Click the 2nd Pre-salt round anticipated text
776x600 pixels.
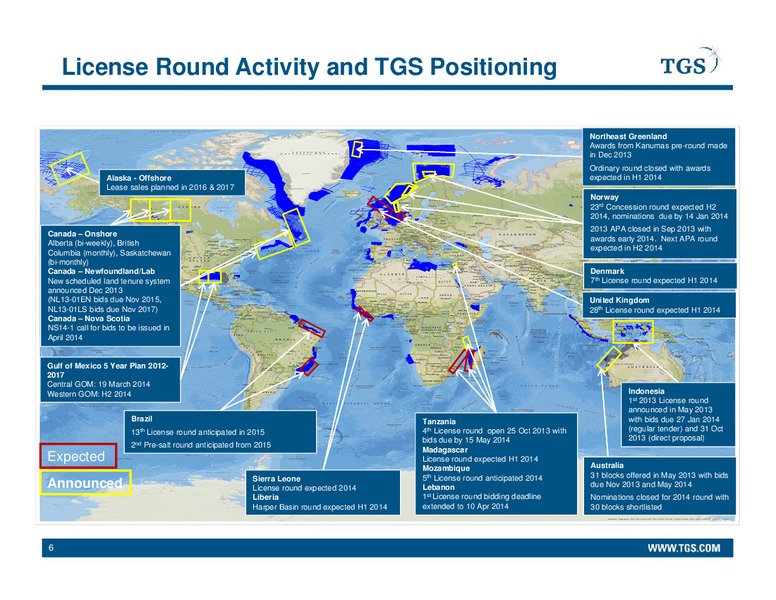201,445
